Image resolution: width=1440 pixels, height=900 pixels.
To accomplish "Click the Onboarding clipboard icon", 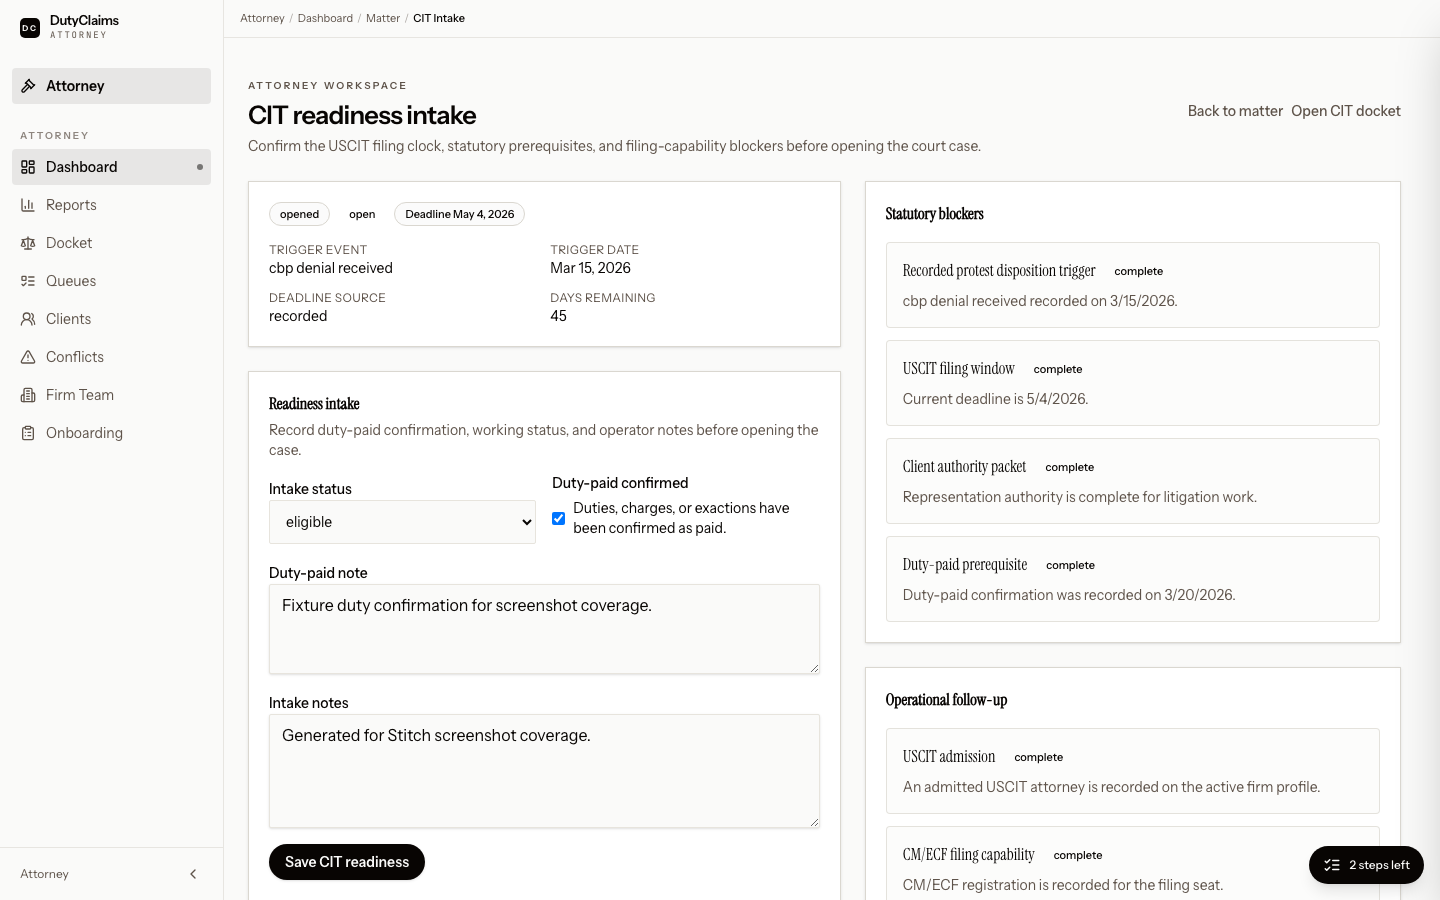I will coord(28,433).
